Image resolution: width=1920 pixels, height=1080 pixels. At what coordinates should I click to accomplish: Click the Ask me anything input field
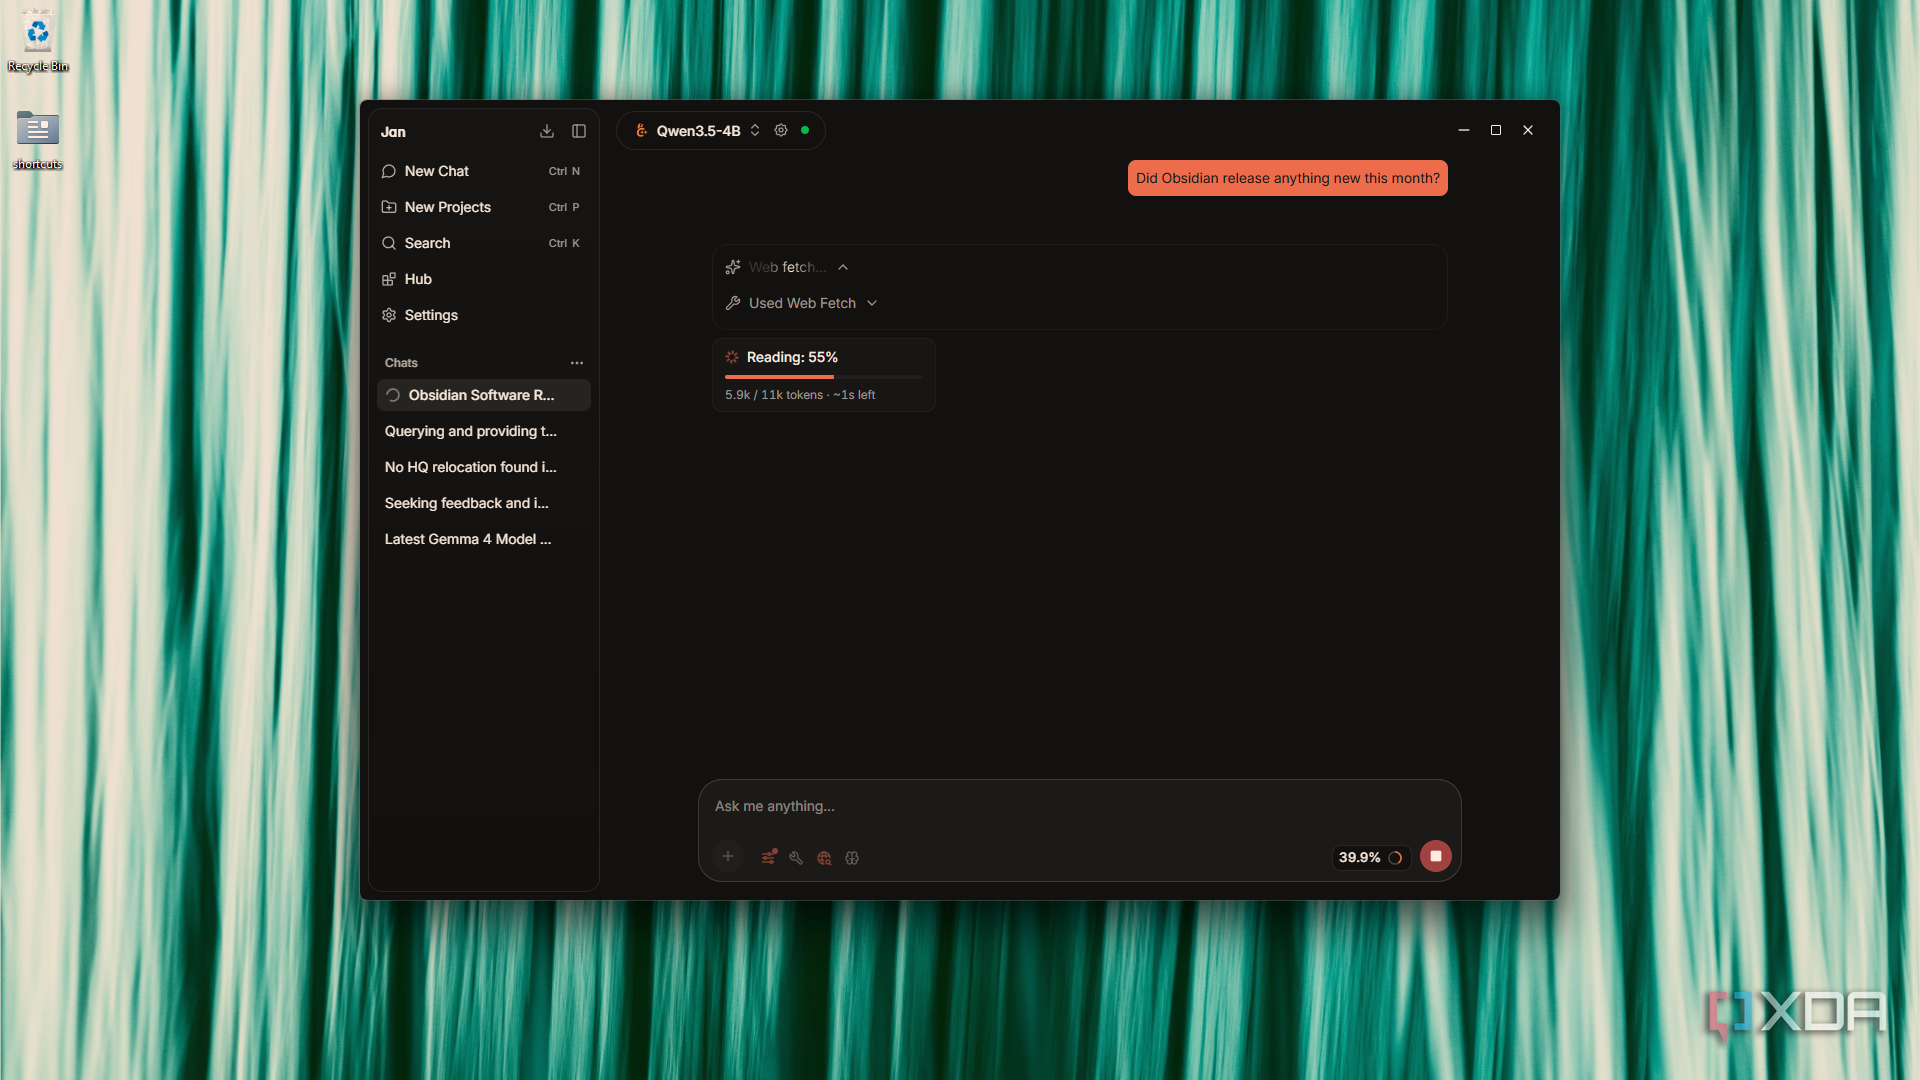point(1079,806)
